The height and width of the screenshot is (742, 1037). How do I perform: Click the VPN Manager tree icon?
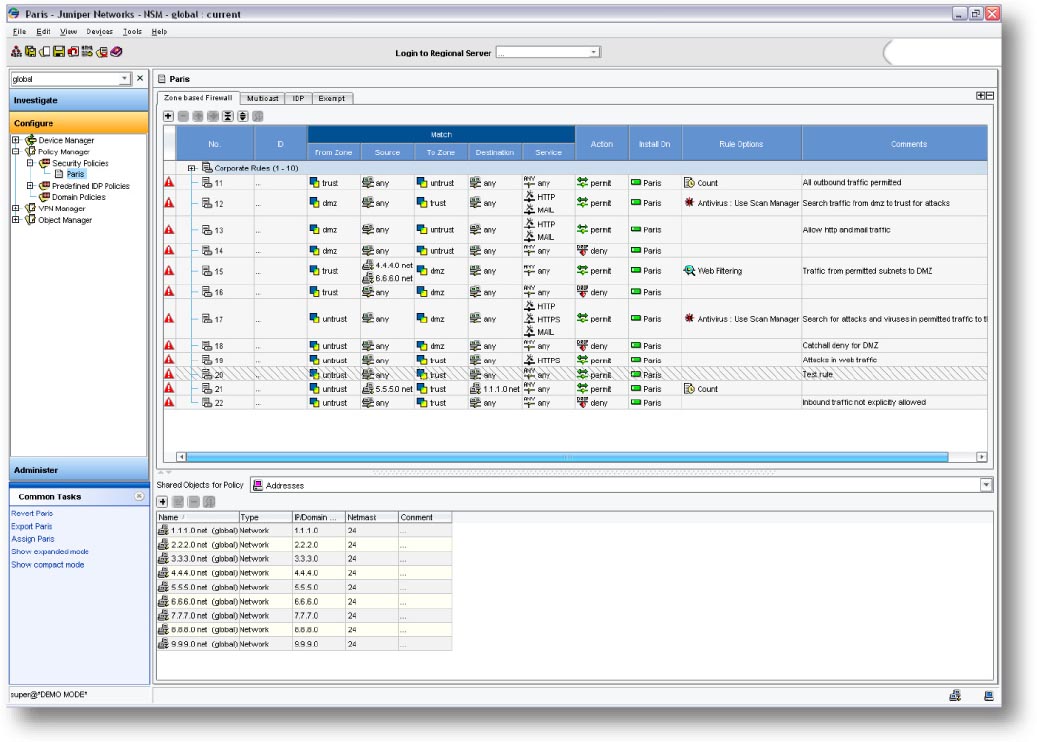point(30,208)
